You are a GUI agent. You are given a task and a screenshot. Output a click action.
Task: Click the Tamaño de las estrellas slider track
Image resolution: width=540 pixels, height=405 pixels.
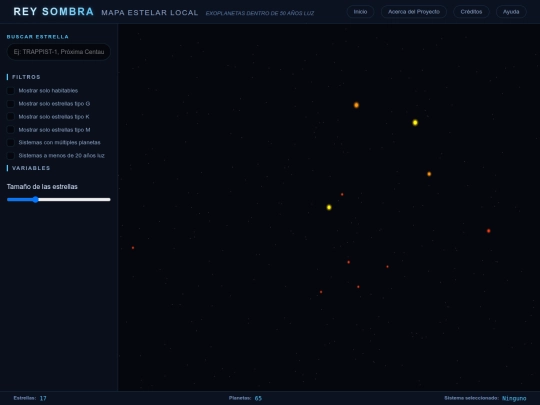(59, 199)
